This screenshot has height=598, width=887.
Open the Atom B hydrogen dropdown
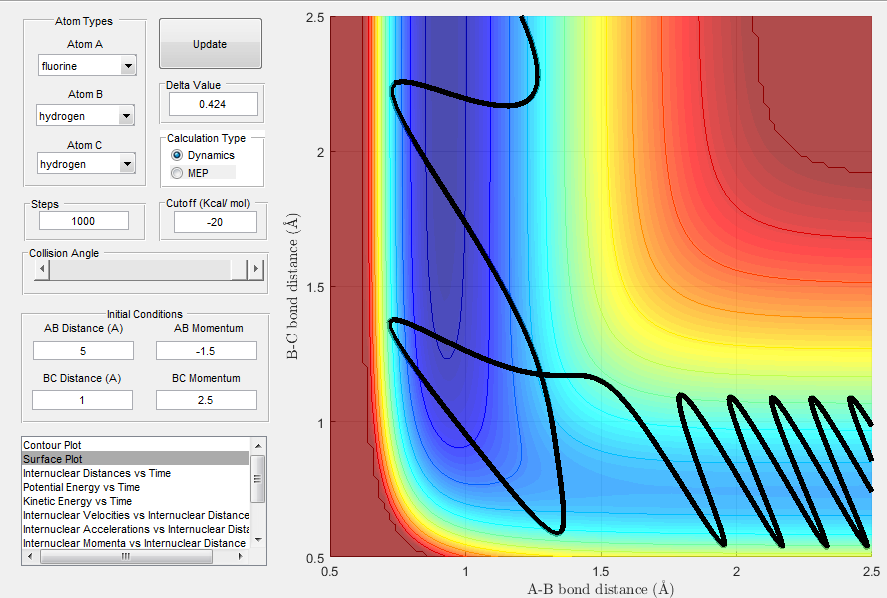click(x=85, y=116)
